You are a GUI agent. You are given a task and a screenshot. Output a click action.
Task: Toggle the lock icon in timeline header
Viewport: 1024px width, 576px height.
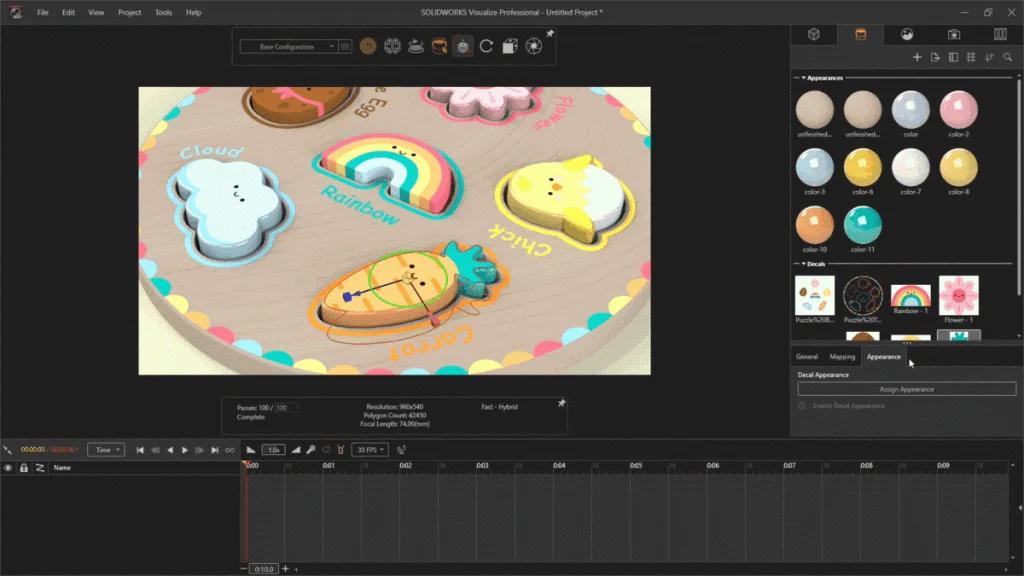point(24,467)
